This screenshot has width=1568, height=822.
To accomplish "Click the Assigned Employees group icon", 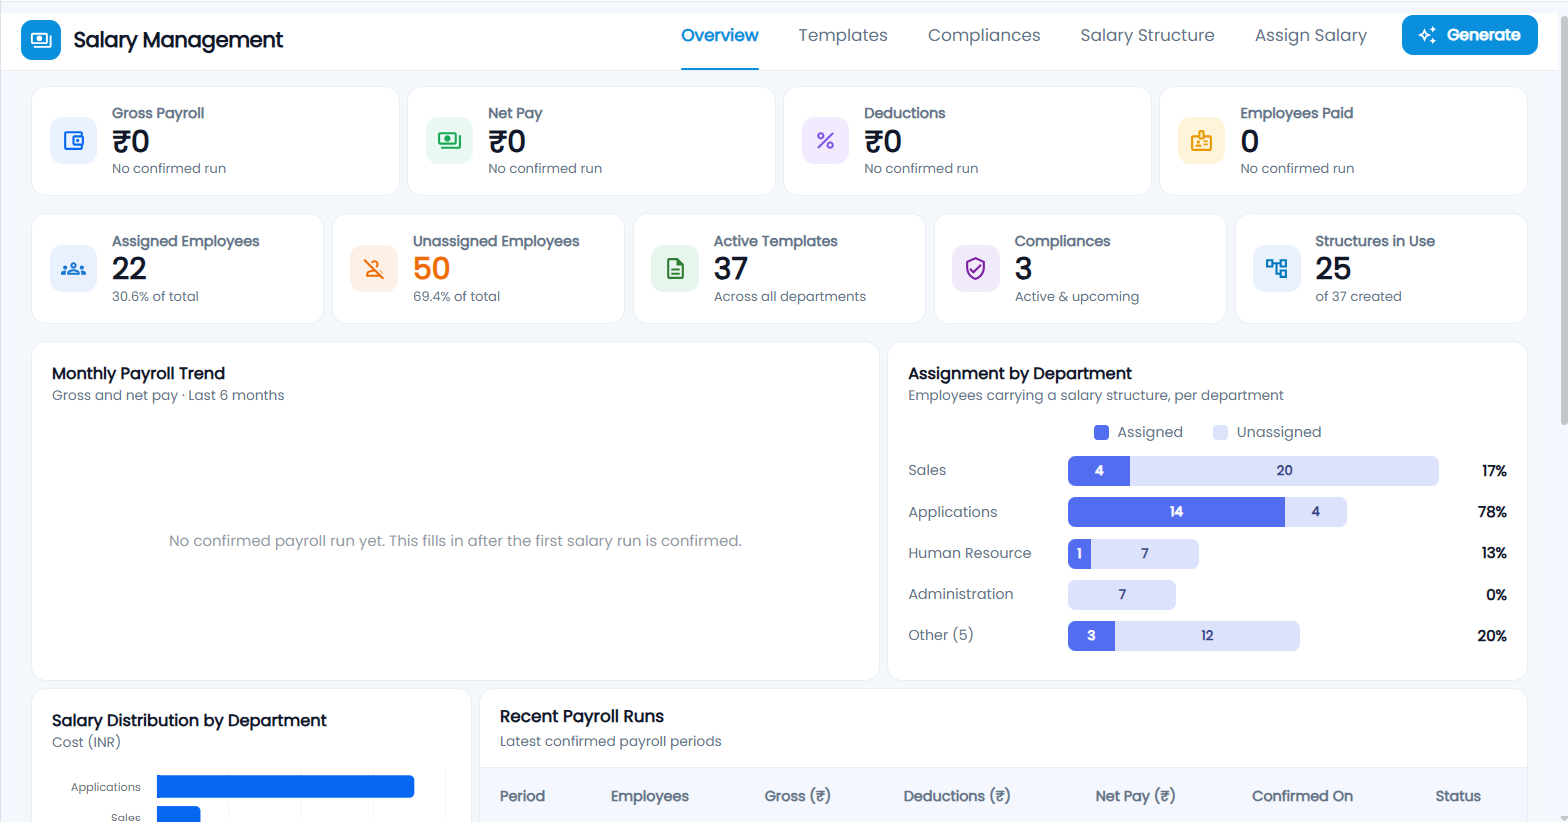I will coord(74,268).
